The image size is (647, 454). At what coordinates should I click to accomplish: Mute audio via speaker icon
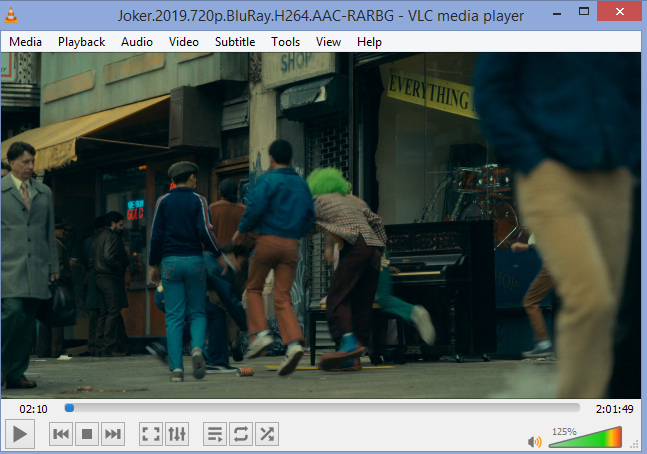534,442
